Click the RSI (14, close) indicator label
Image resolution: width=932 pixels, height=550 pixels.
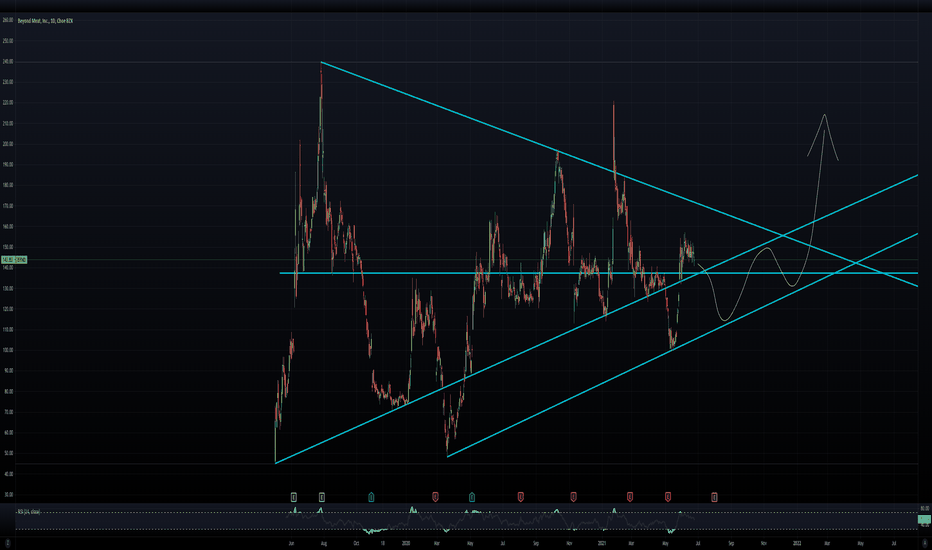coord(29,511)
